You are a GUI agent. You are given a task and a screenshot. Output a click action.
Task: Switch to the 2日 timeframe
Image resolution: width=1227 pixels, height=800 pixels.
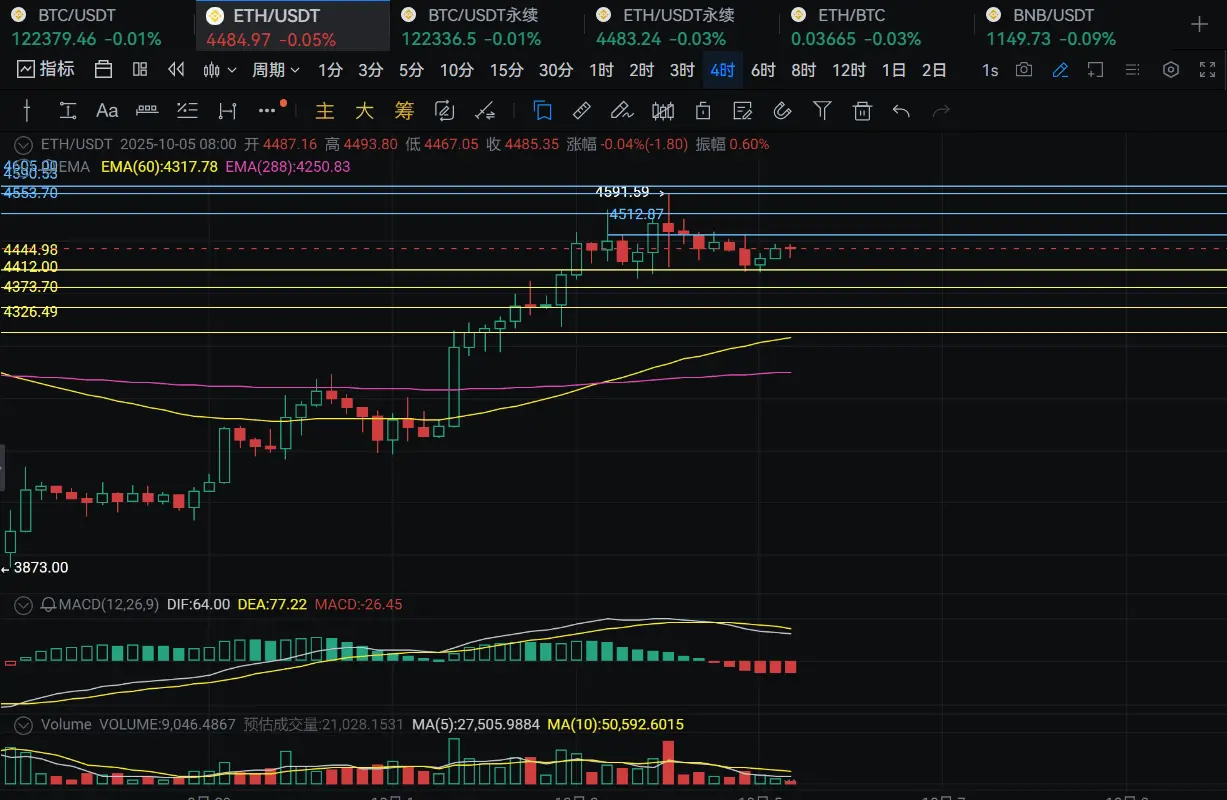[x=934, y=70]
